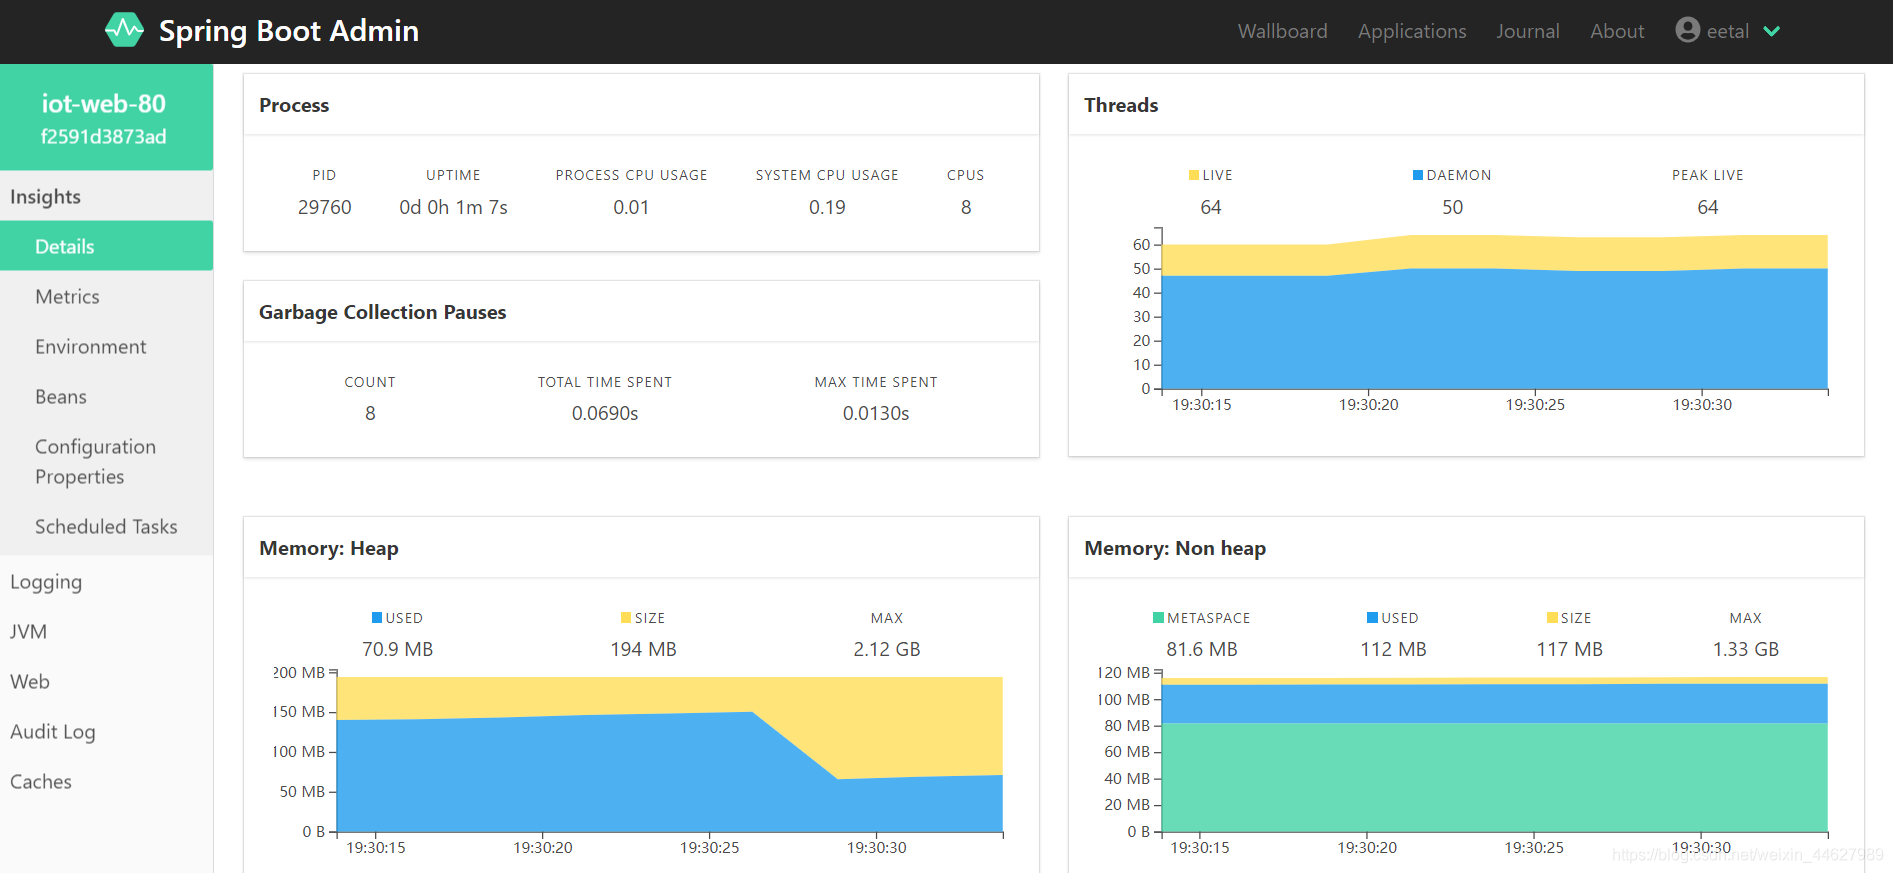Click the PID value 29760
1893x873 pixels.
325,207
